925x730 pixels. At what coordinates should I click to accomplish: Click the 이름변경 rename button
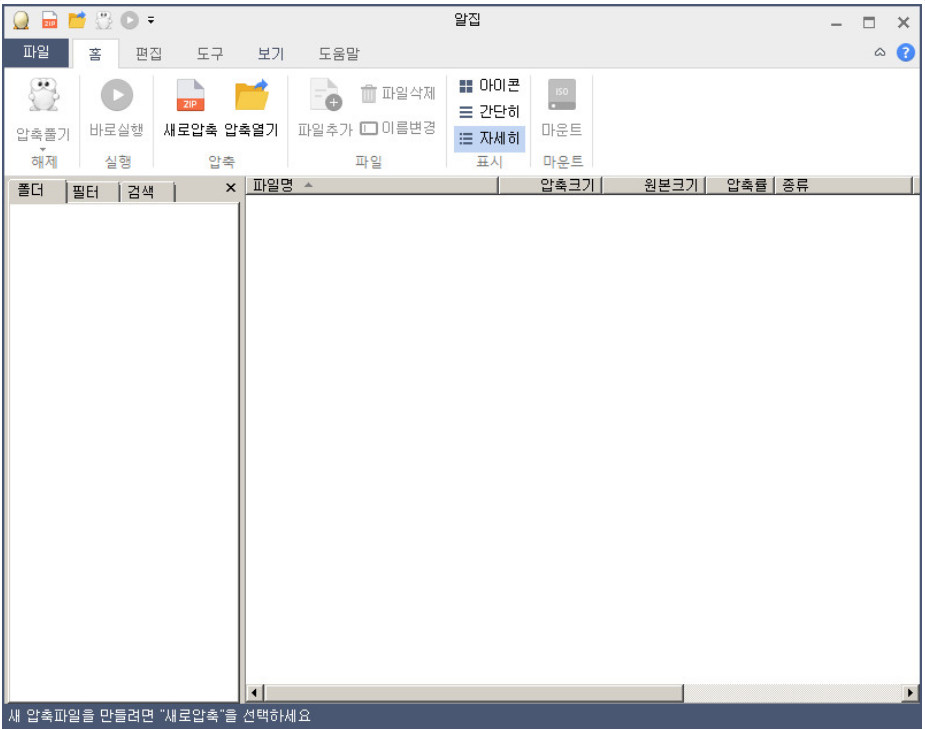coord(398,128)
